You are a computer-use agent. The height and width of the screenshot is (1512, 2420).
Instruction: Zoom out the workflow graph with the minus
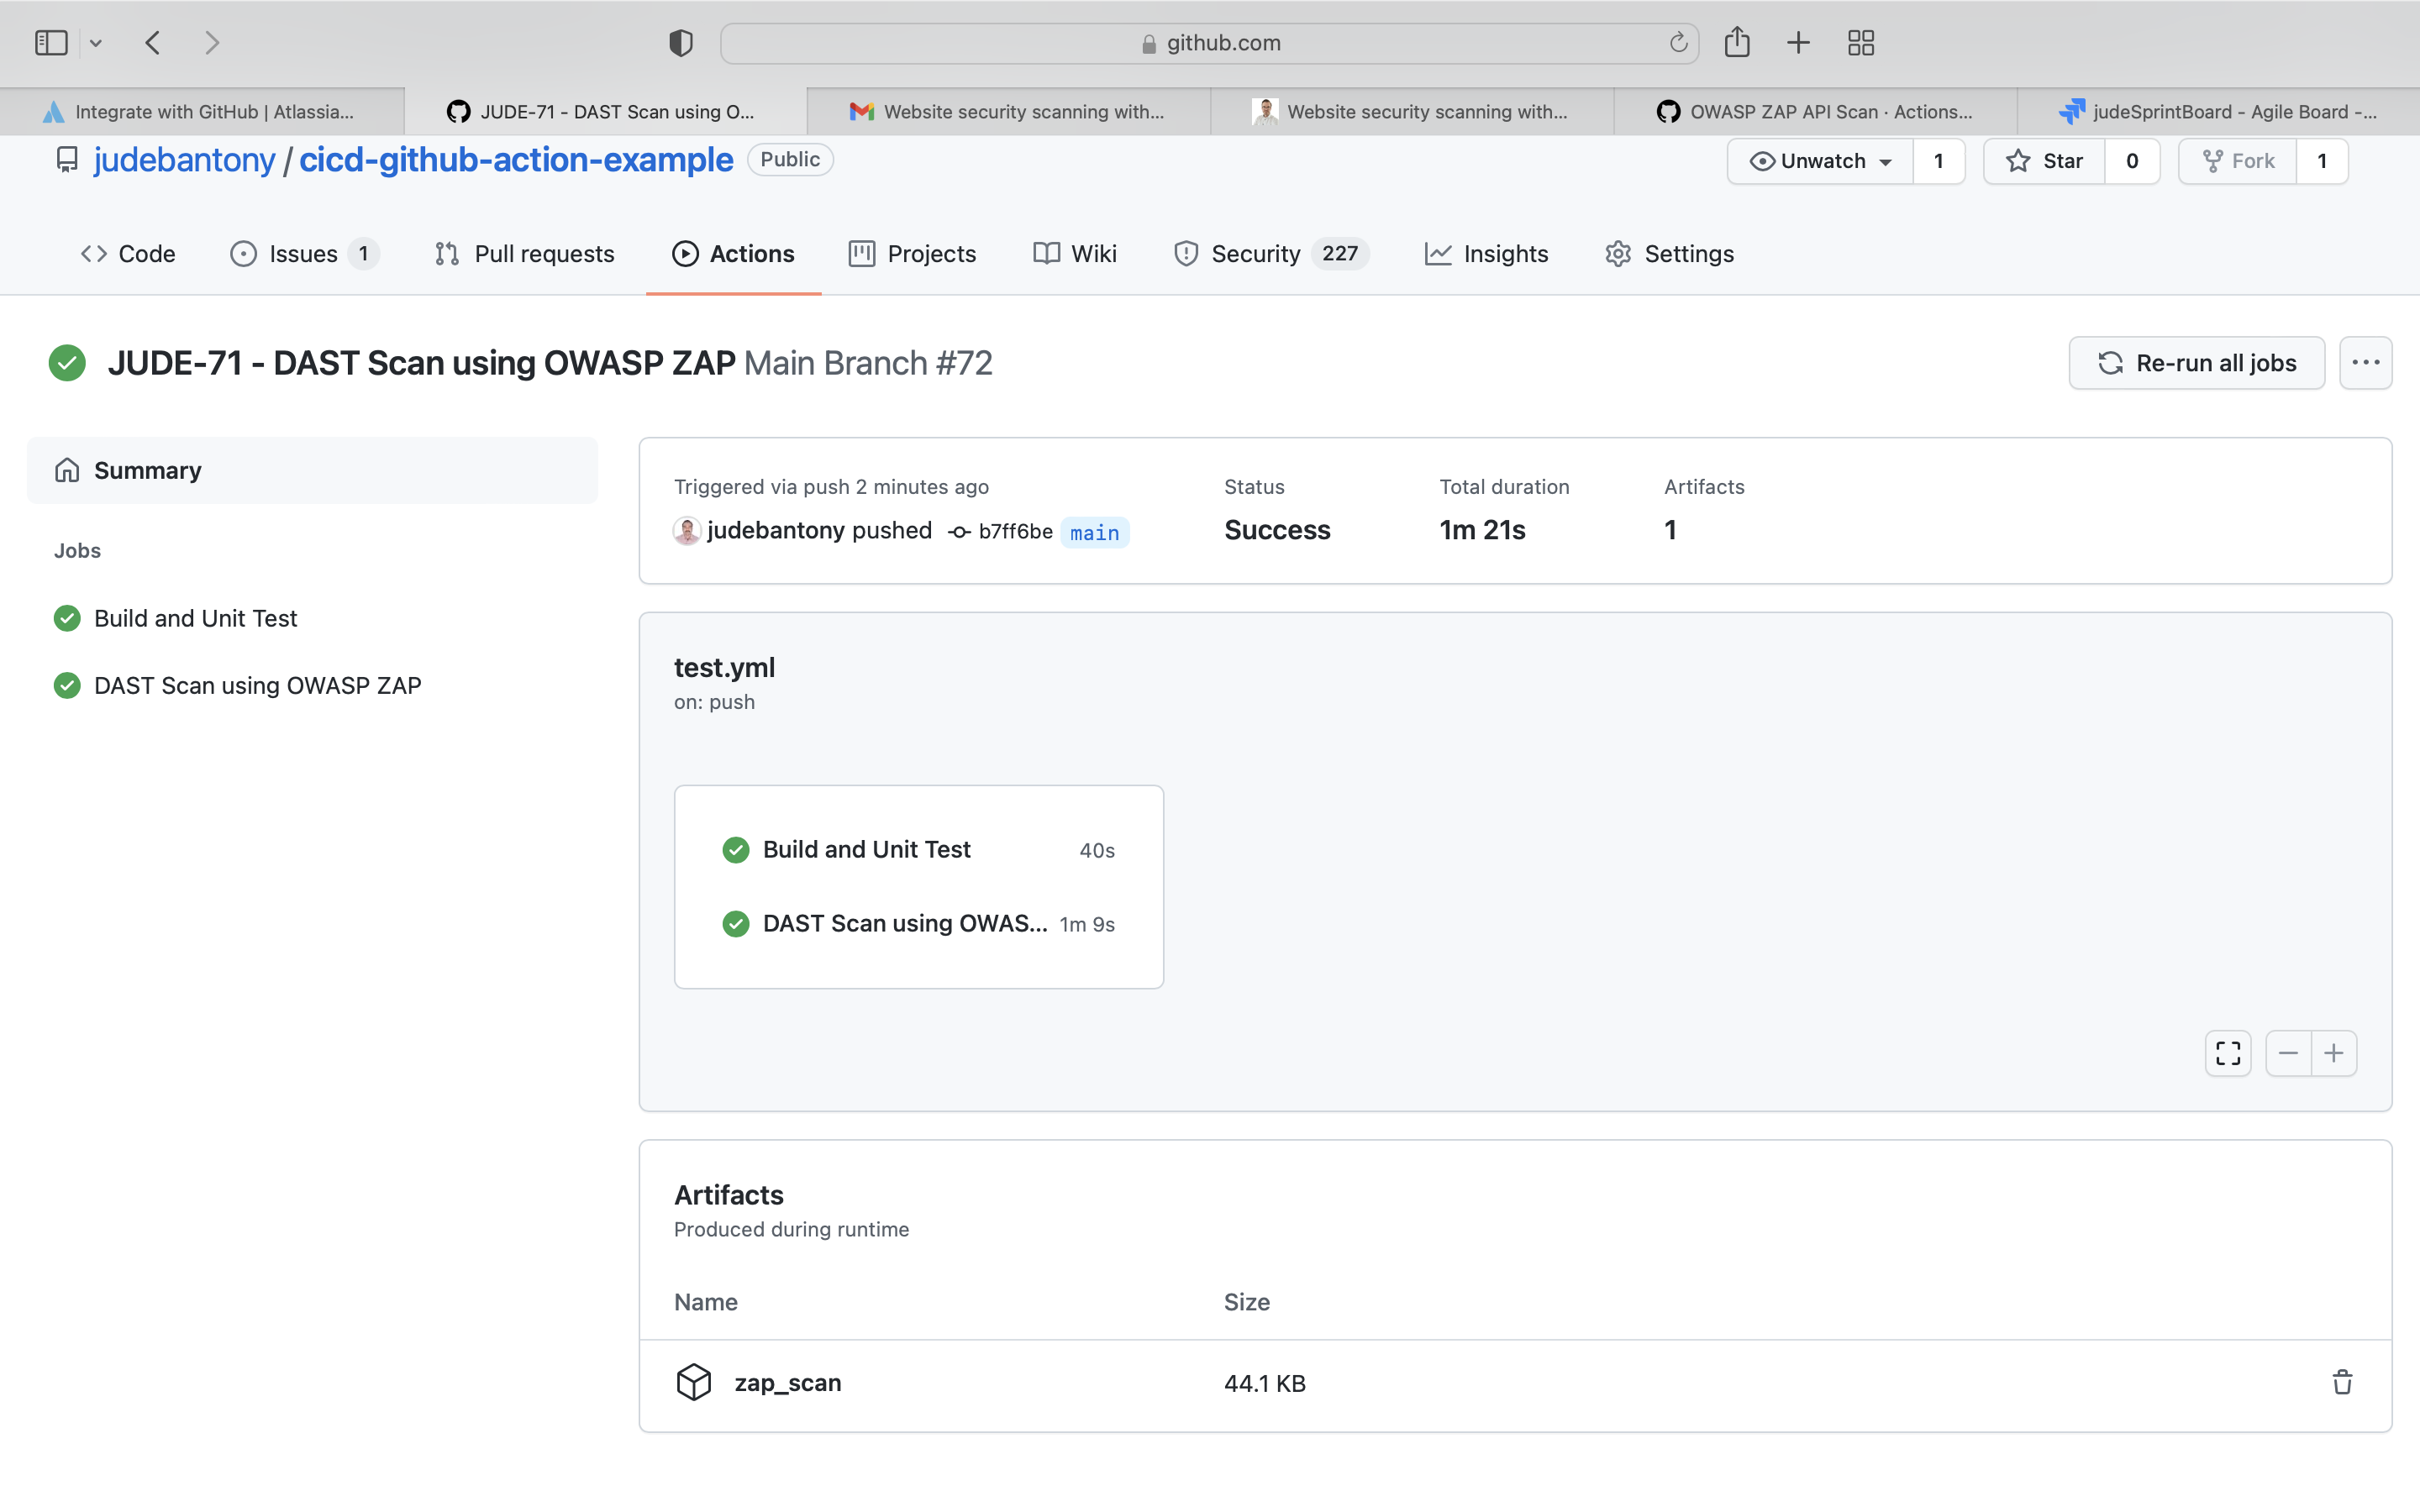(x=2287, y=1053)
